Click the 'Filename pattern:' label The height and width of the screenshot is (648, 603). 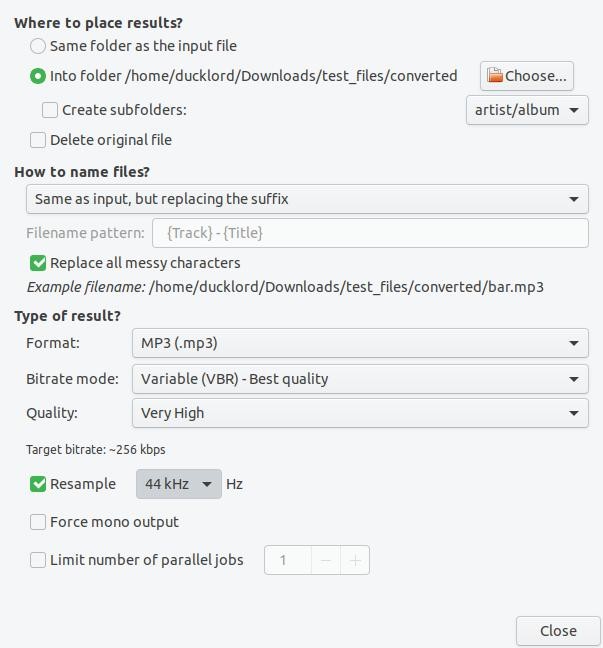click(x=85, y=233)
